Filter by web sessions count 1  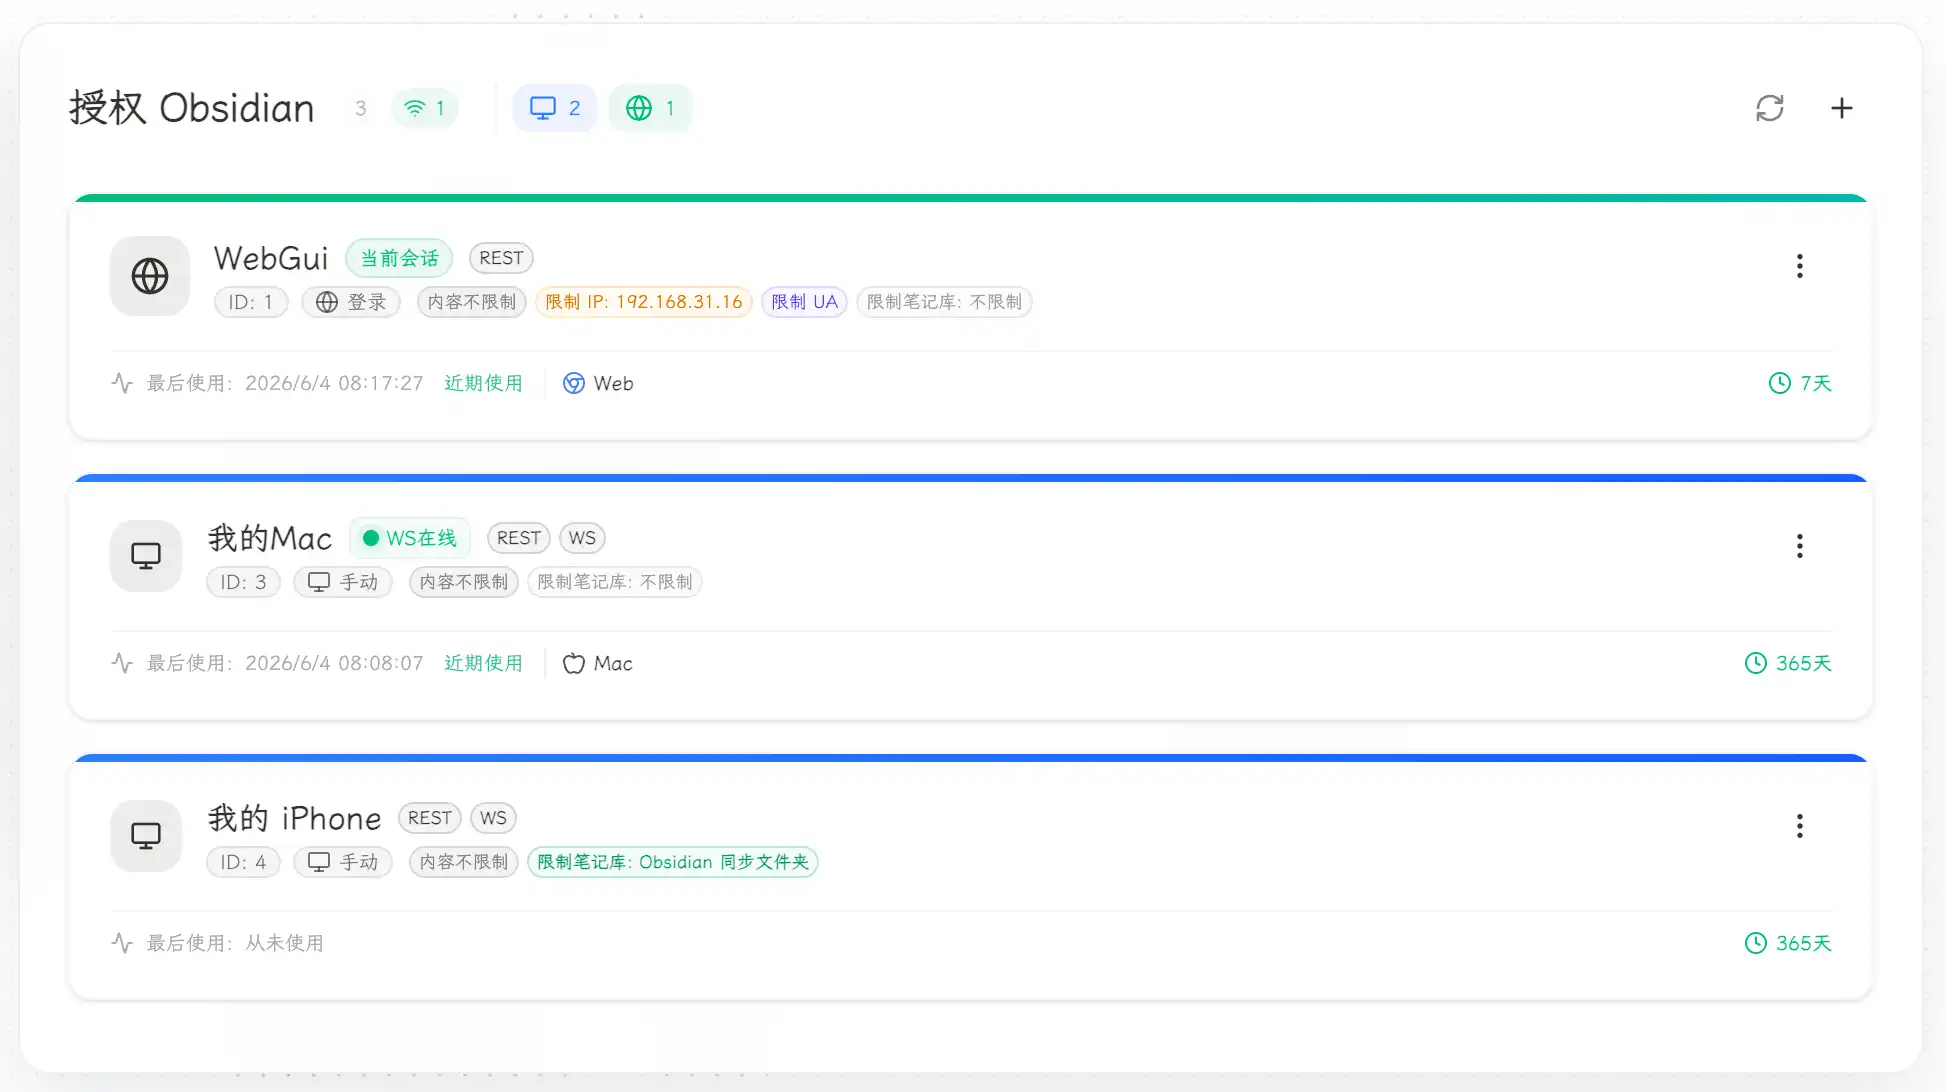(650, 108)
